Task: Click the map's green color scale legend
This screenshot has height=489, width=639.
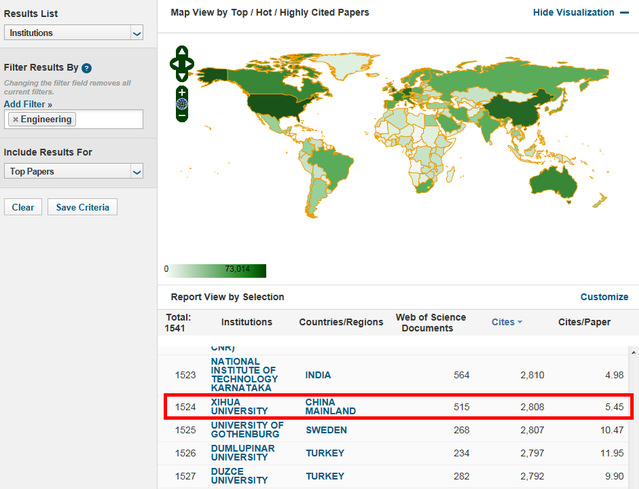Action: (215, 270)
